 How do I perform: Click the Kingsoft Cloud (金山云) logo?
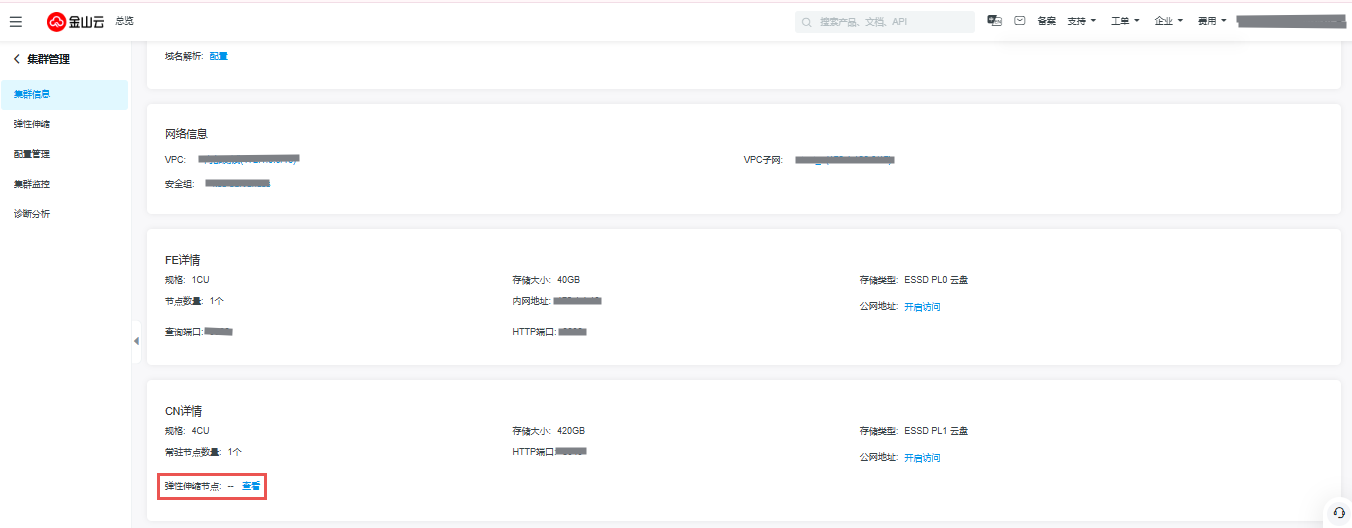tap(75, 21)
